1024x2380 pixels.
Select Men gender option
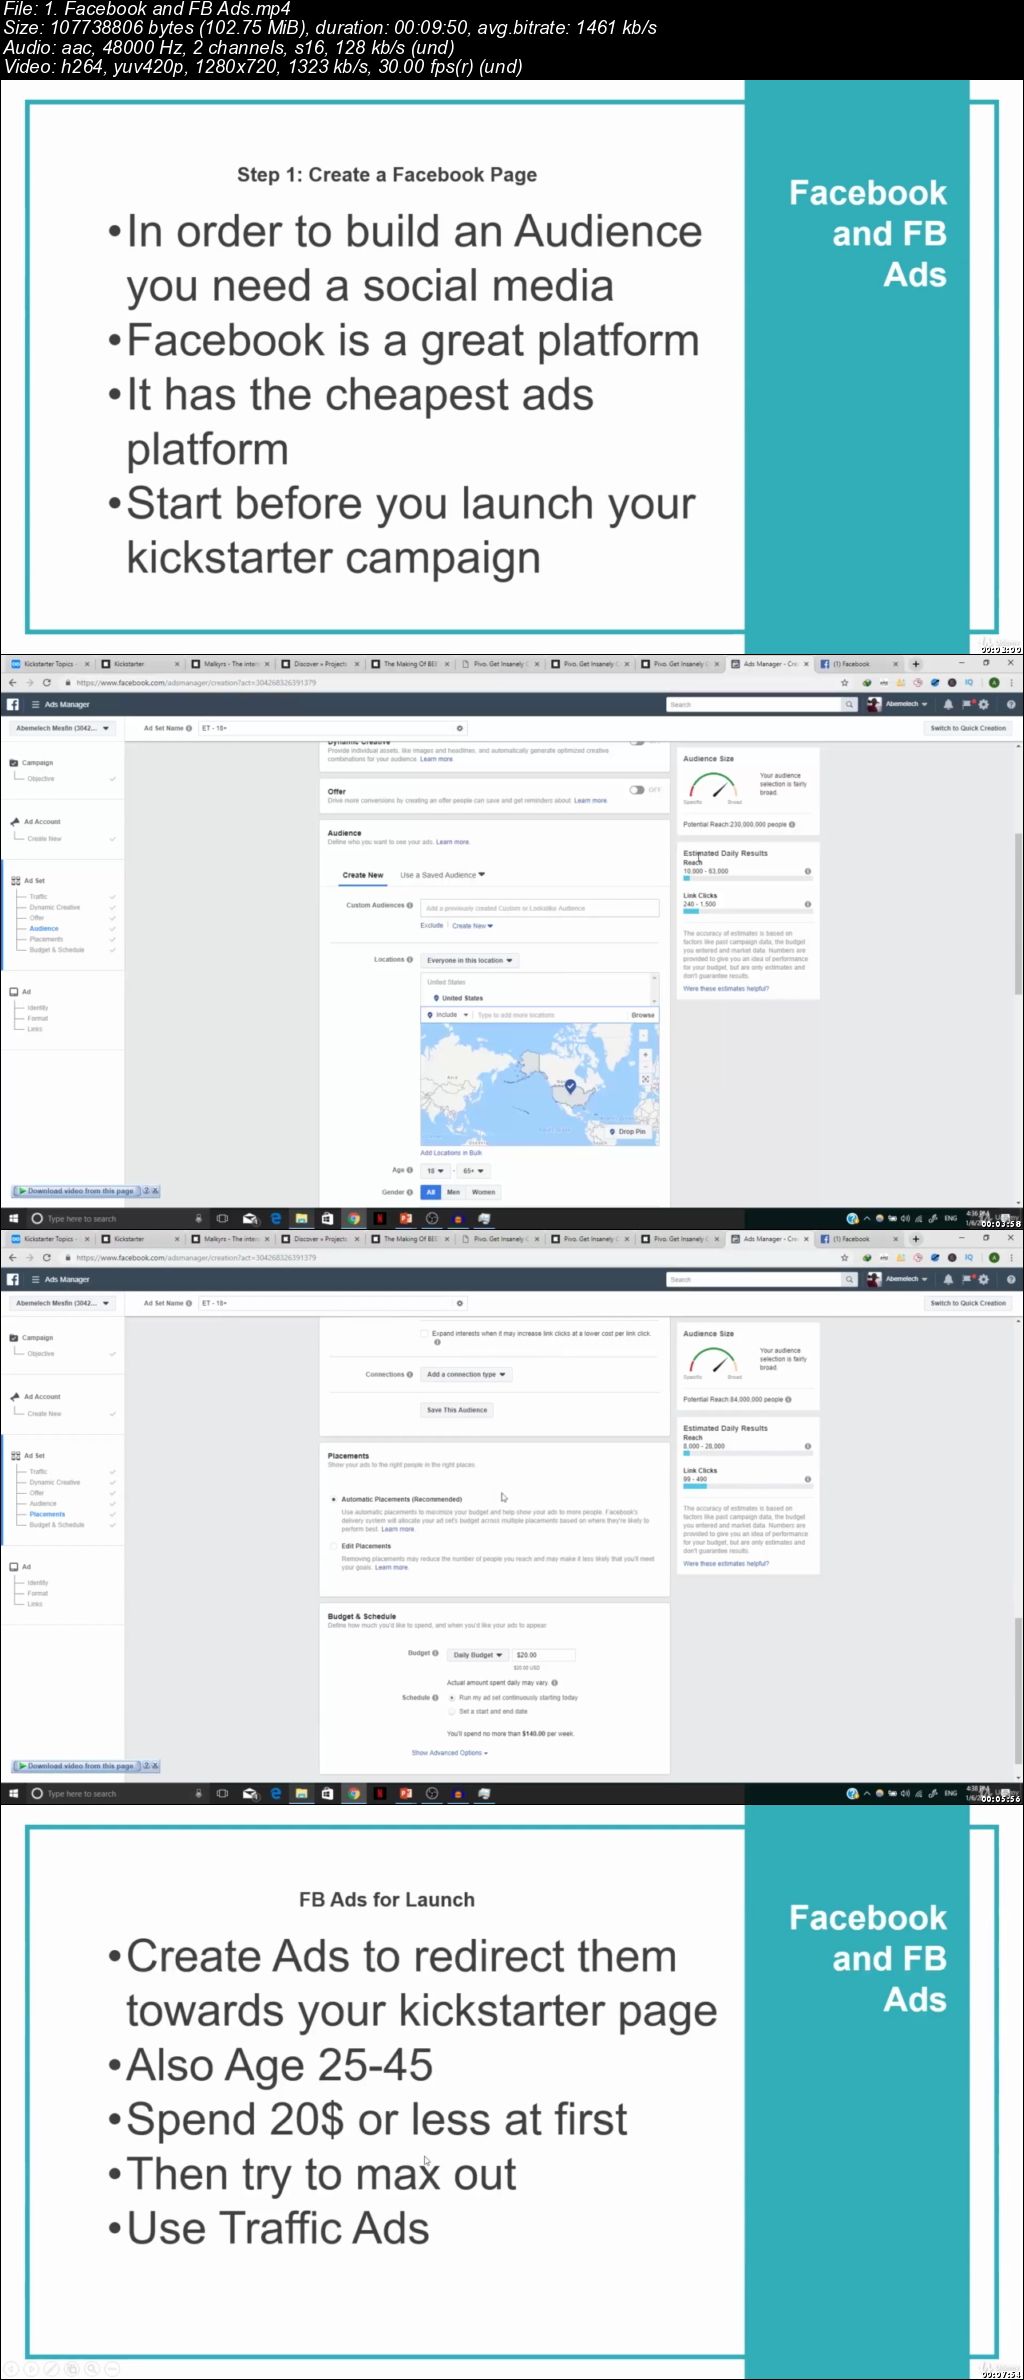click(x=453, y=1192)
